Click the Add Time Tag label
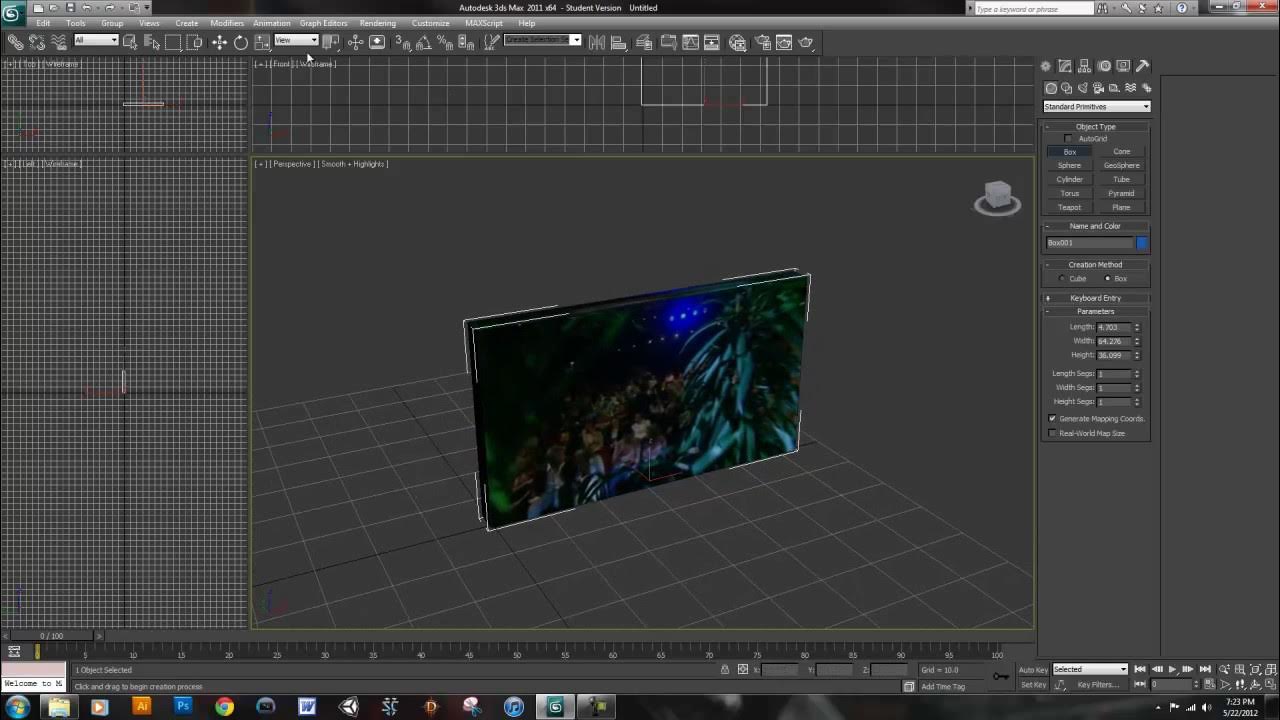 pos(943,687)
